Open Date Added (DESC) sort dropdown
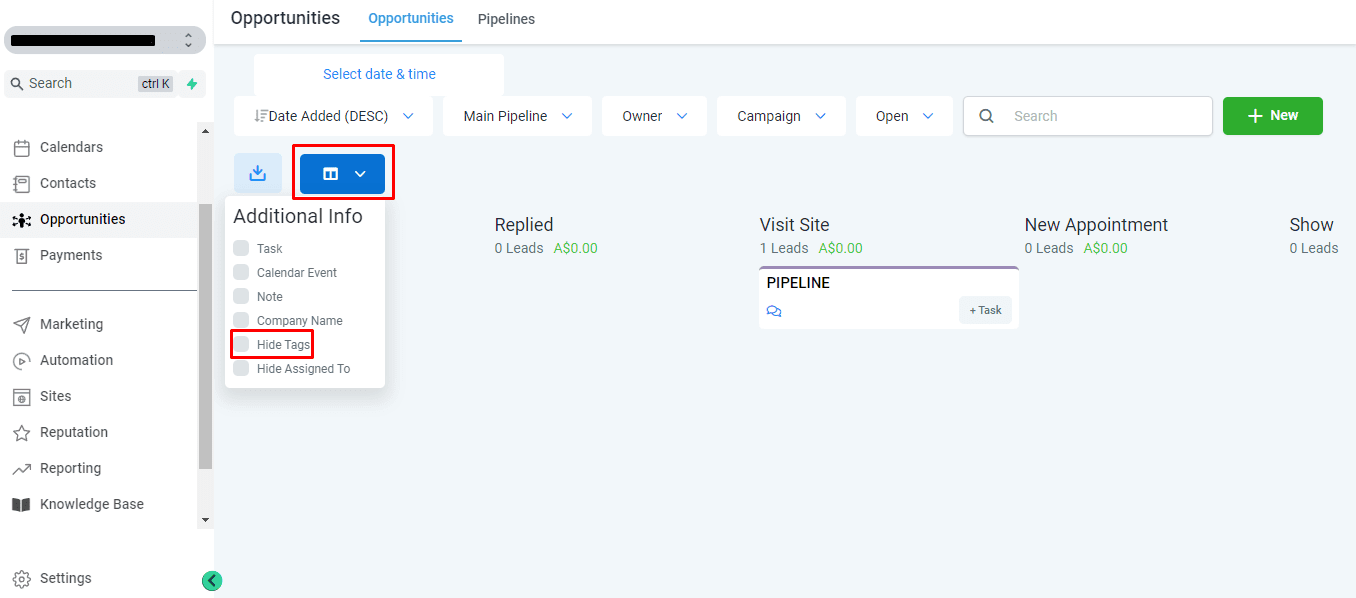This screenshot has height=598, width=1356. coord(333,116)
